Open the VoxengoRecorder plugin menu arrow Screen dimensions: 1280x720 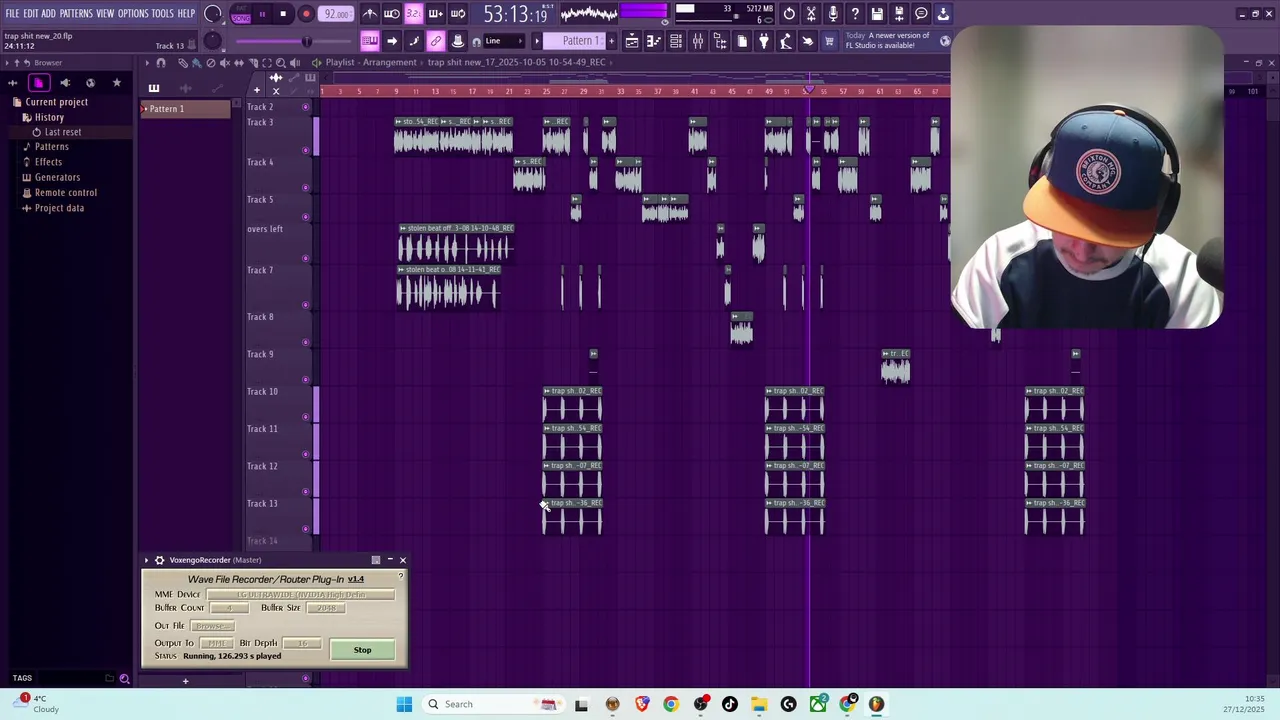[x=146, y=560]
